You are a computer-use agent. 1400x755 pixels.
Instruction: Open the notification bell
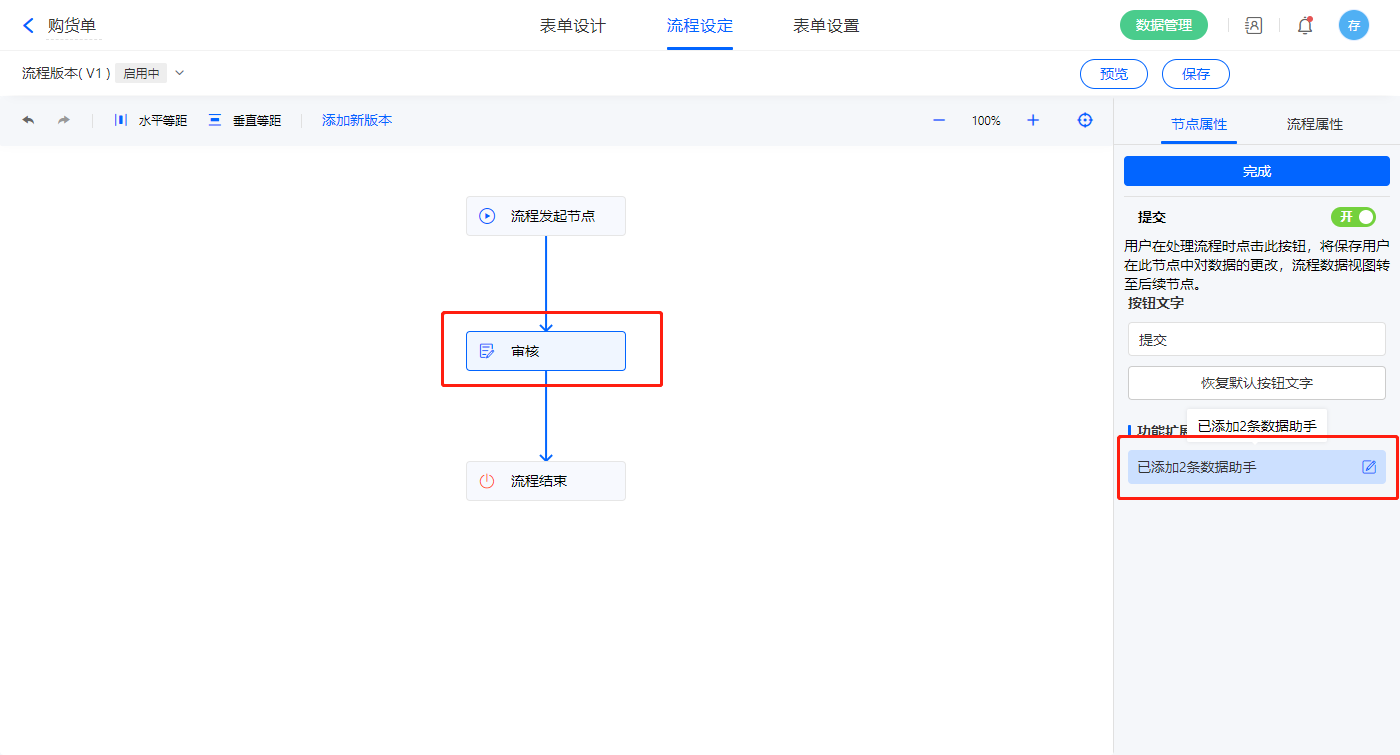pos(1305,26)
